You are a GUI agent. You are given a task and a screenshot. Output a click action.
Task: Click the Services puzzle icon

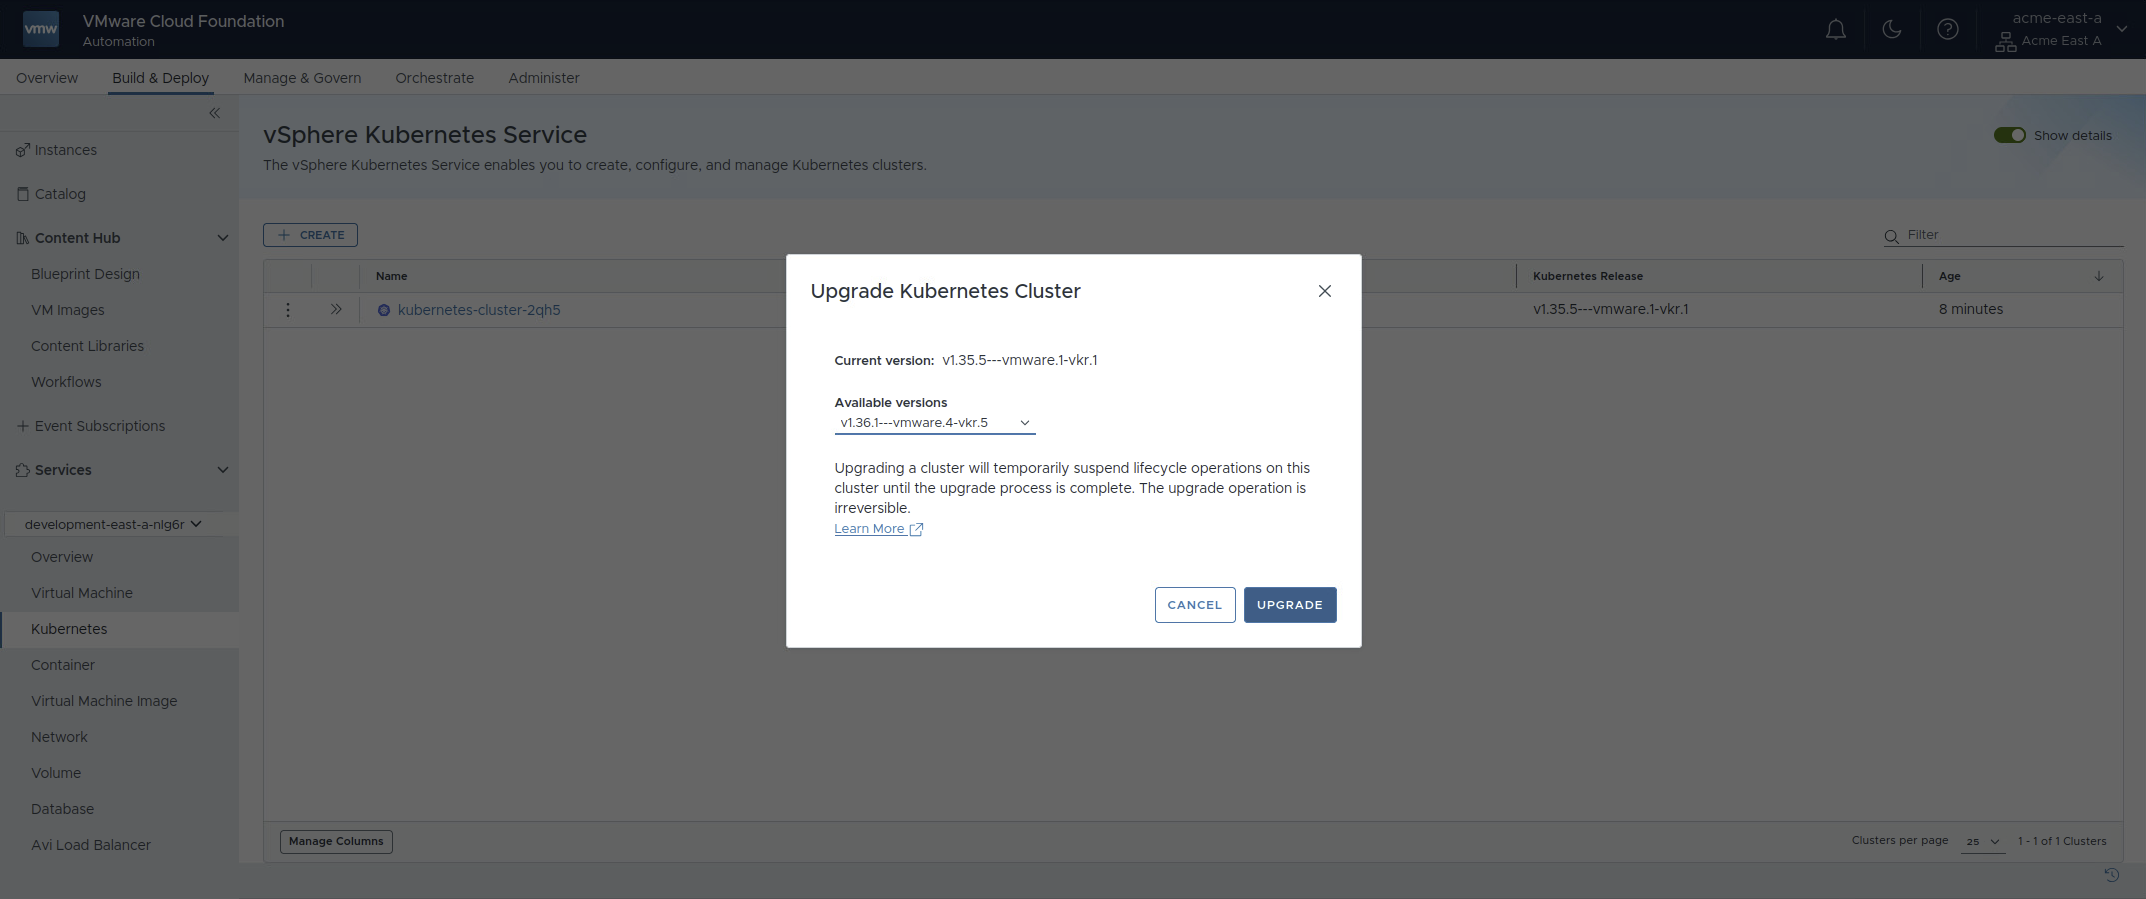pos(22,470)
